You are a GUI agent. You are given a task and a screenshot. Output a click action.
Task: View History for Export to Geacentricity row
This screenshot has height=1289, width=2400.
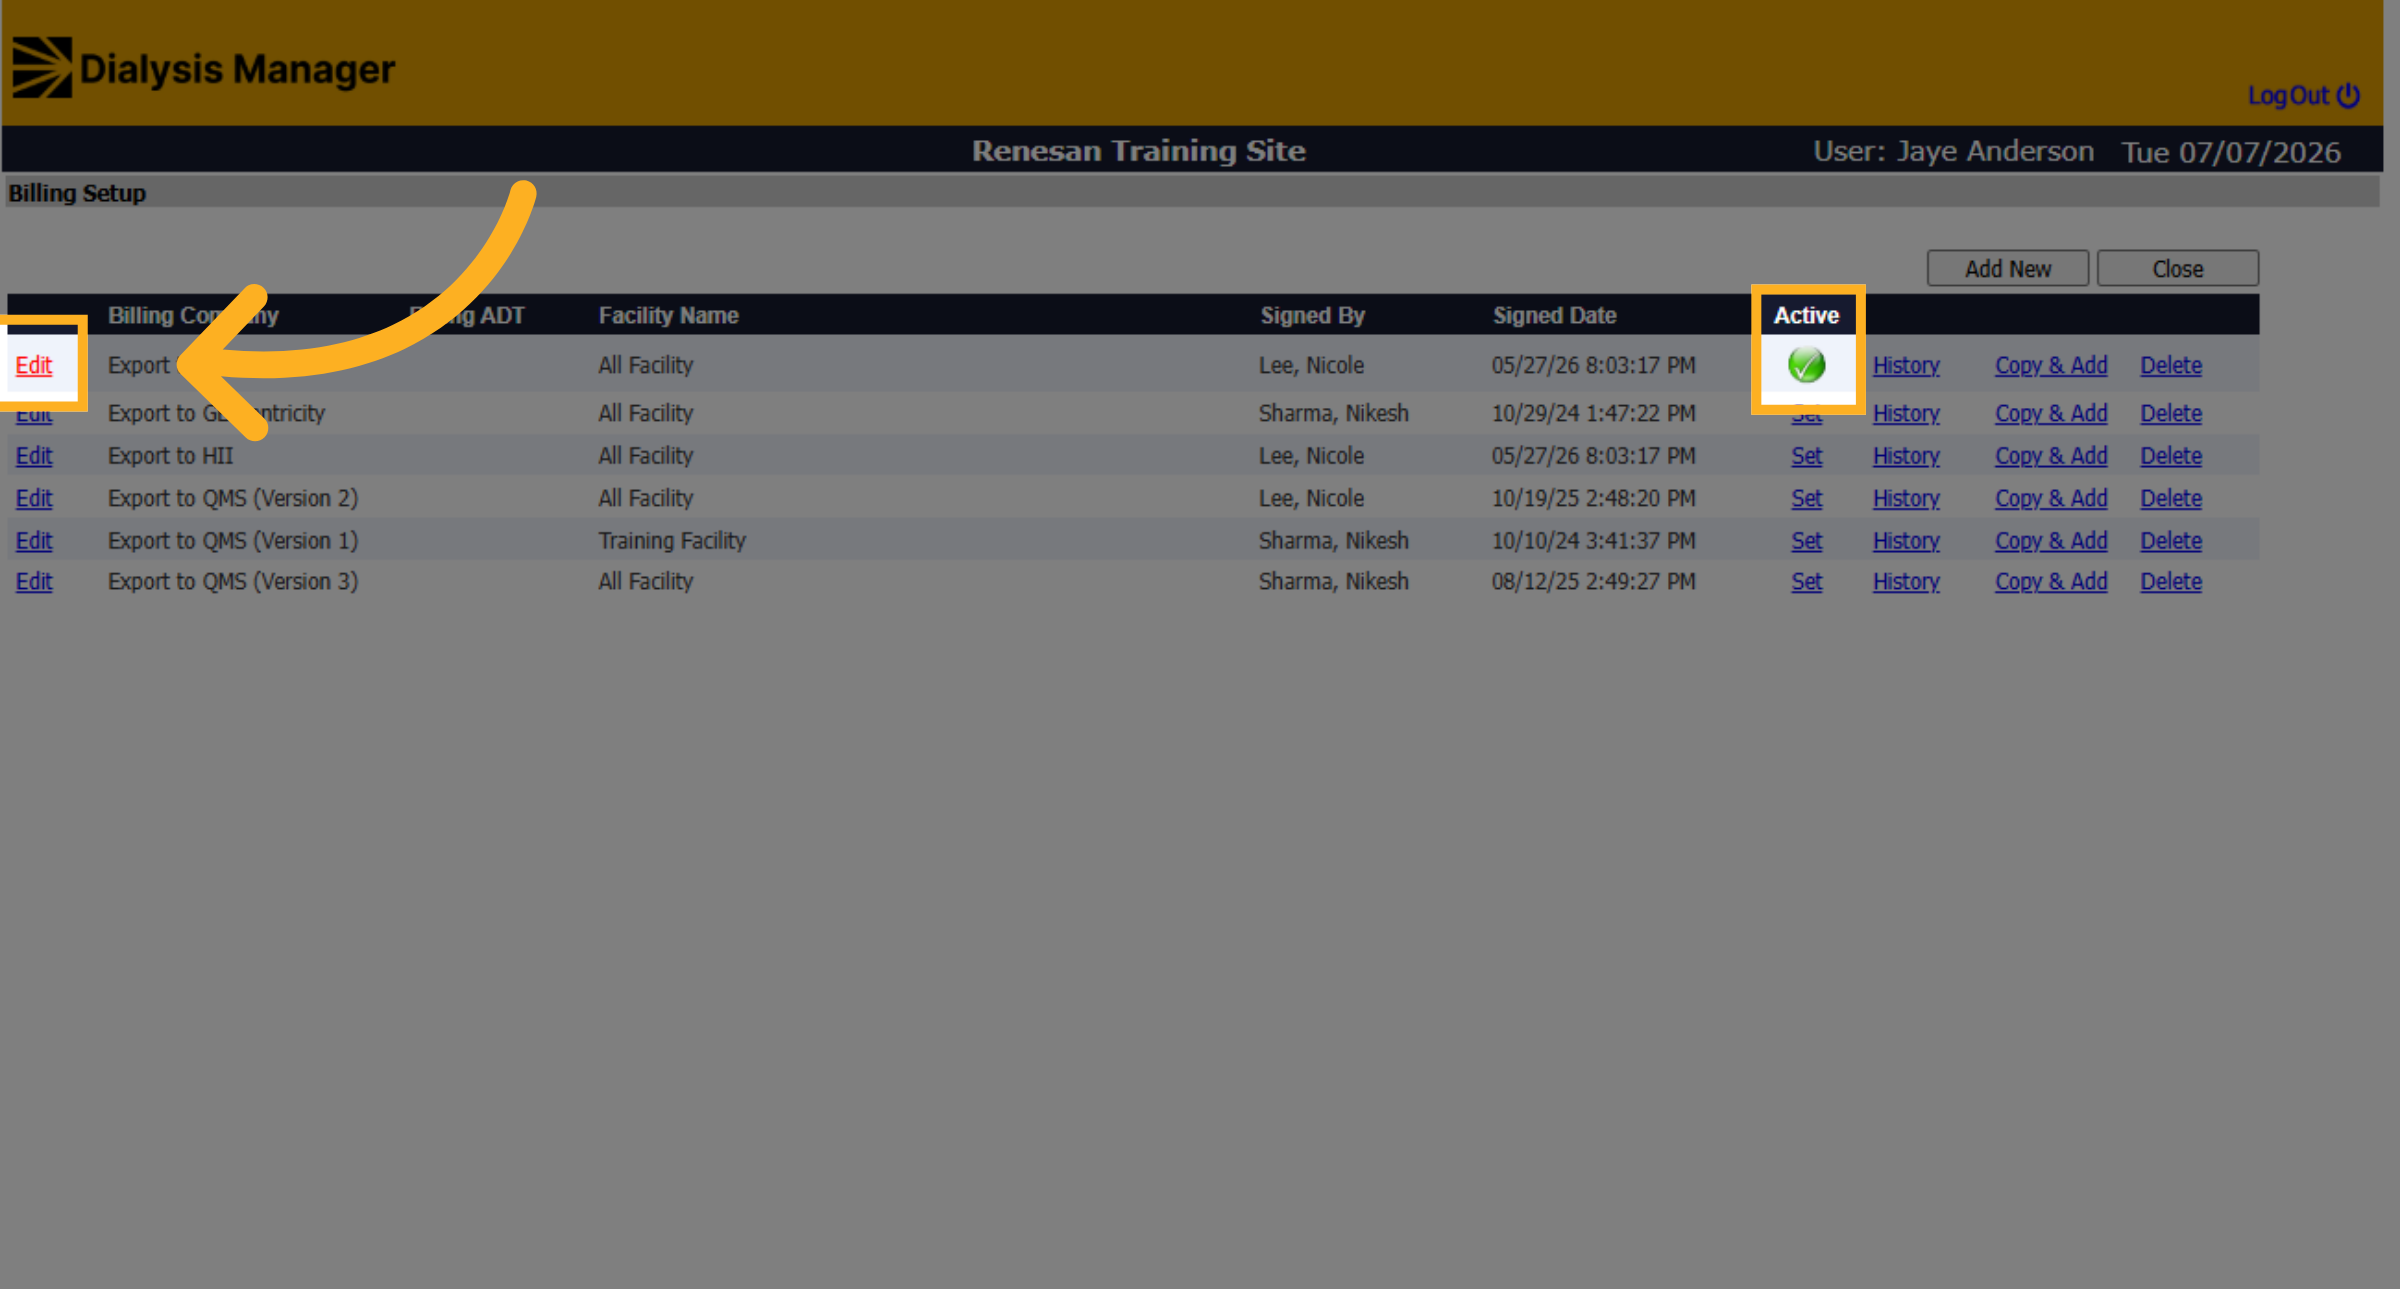pyautogui.click(x=1906, y=413)
